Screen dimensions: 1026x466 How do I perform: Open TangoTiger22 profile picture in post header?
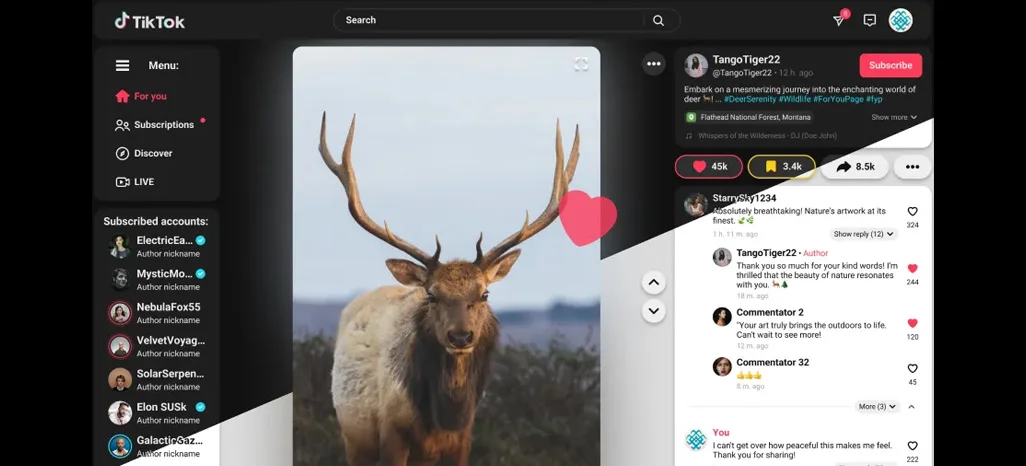coord(696,65)
